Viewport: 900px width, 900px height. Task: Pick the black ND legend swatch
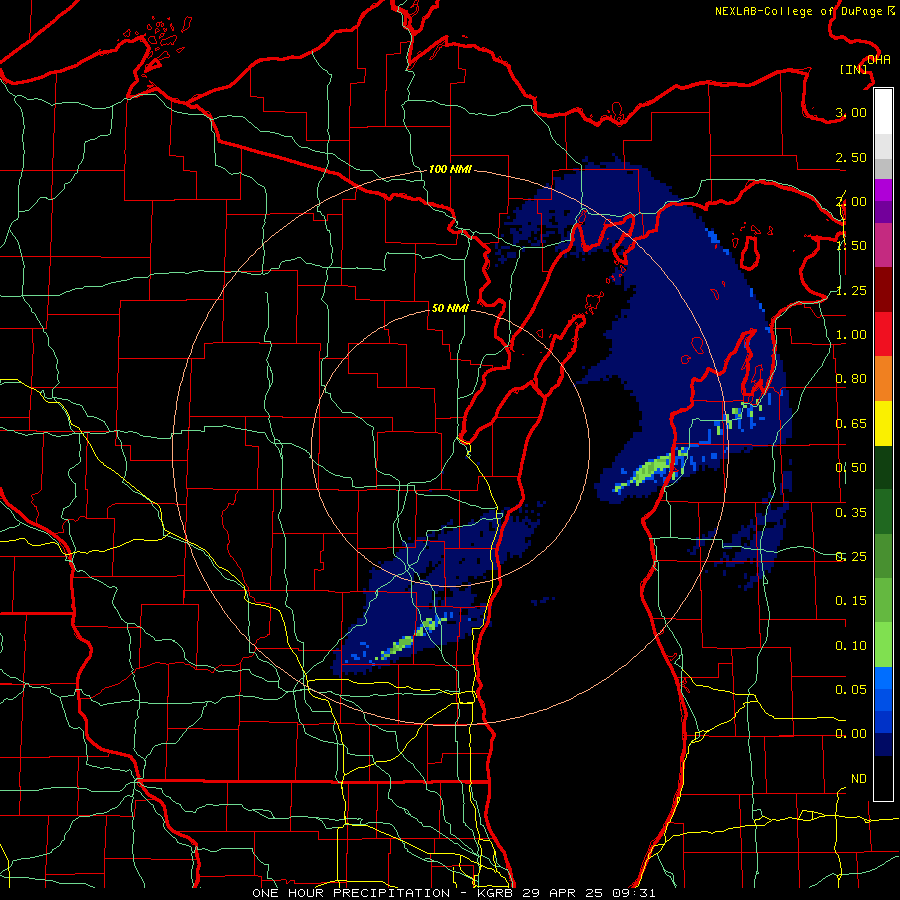click(x=883, y=778)
